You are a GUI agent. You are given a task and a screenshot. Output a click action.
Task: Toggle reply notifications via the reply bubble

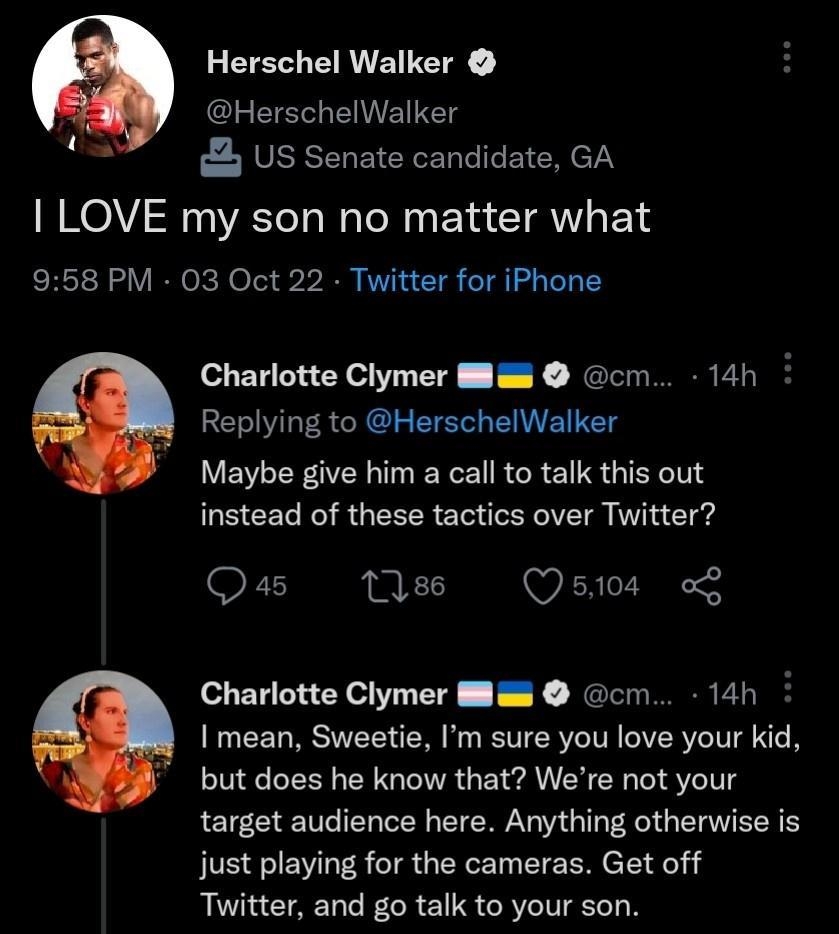coord(224,587)
